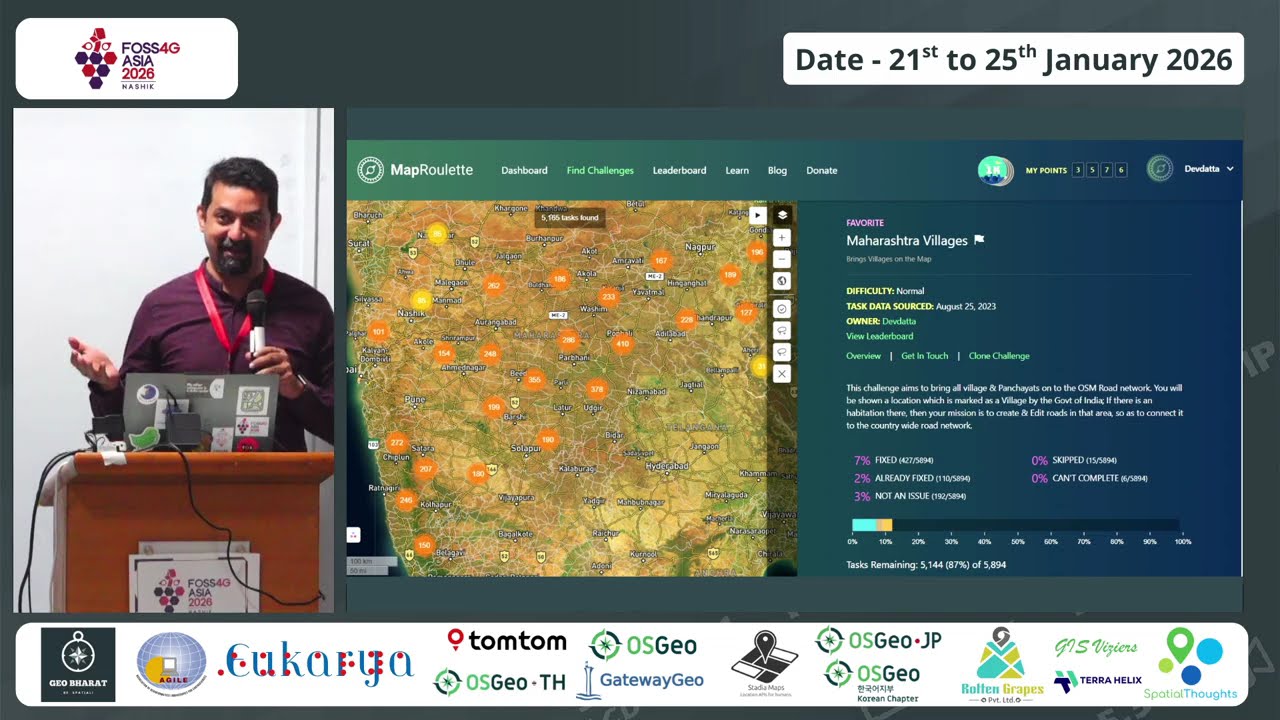Click the X clear selection control
This screenshot has width=1280, height=720.
point(782,374)
